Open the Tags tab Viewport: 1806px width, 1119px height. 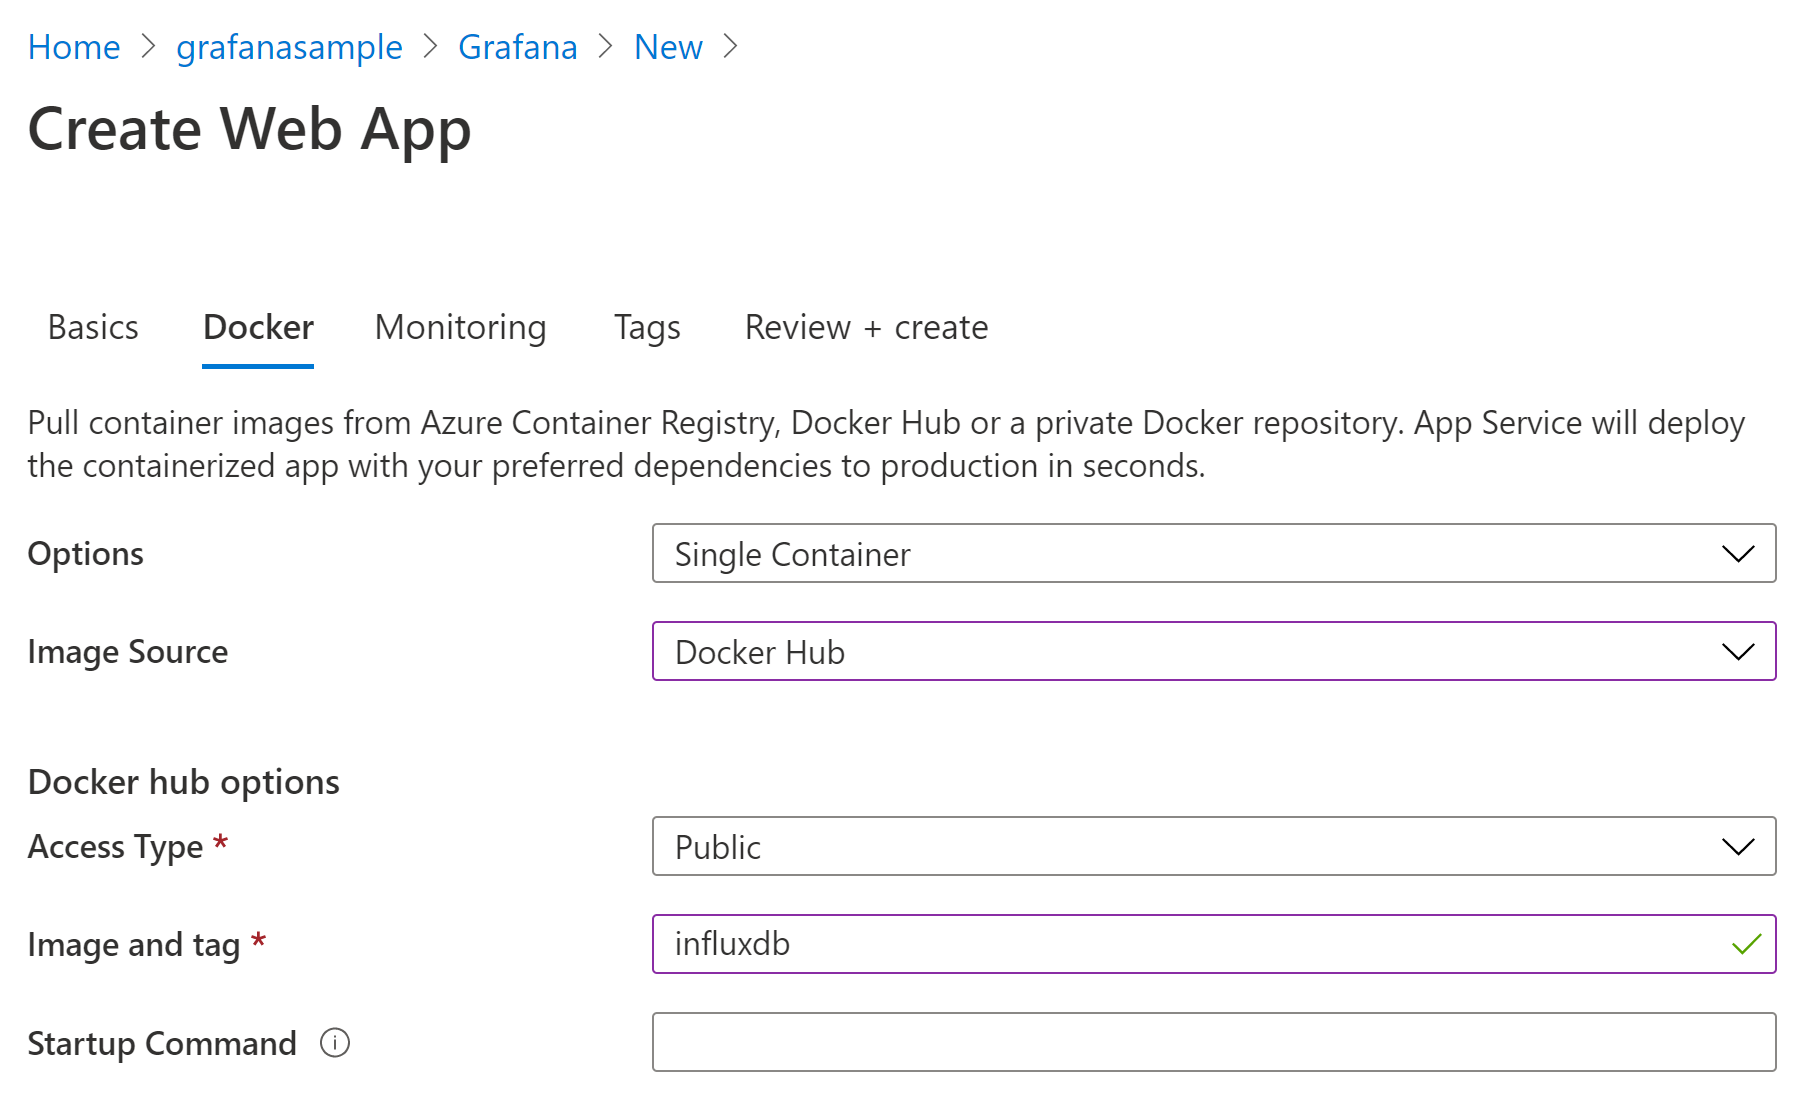[x=647, y=327]
